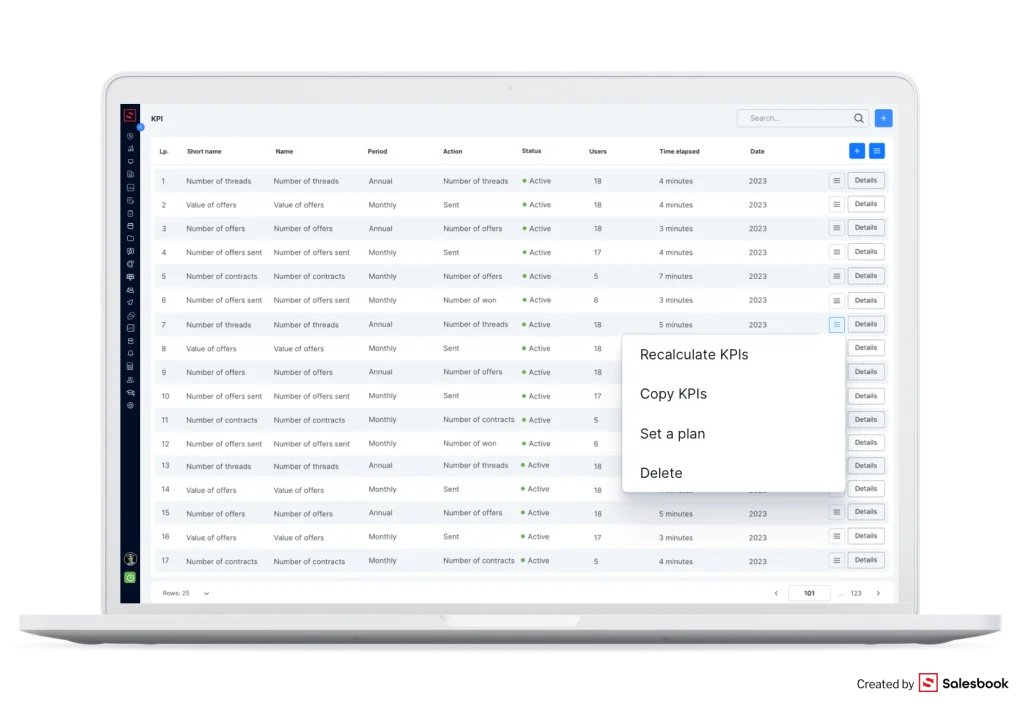Open Details for row 10

[x=866, y=396]
